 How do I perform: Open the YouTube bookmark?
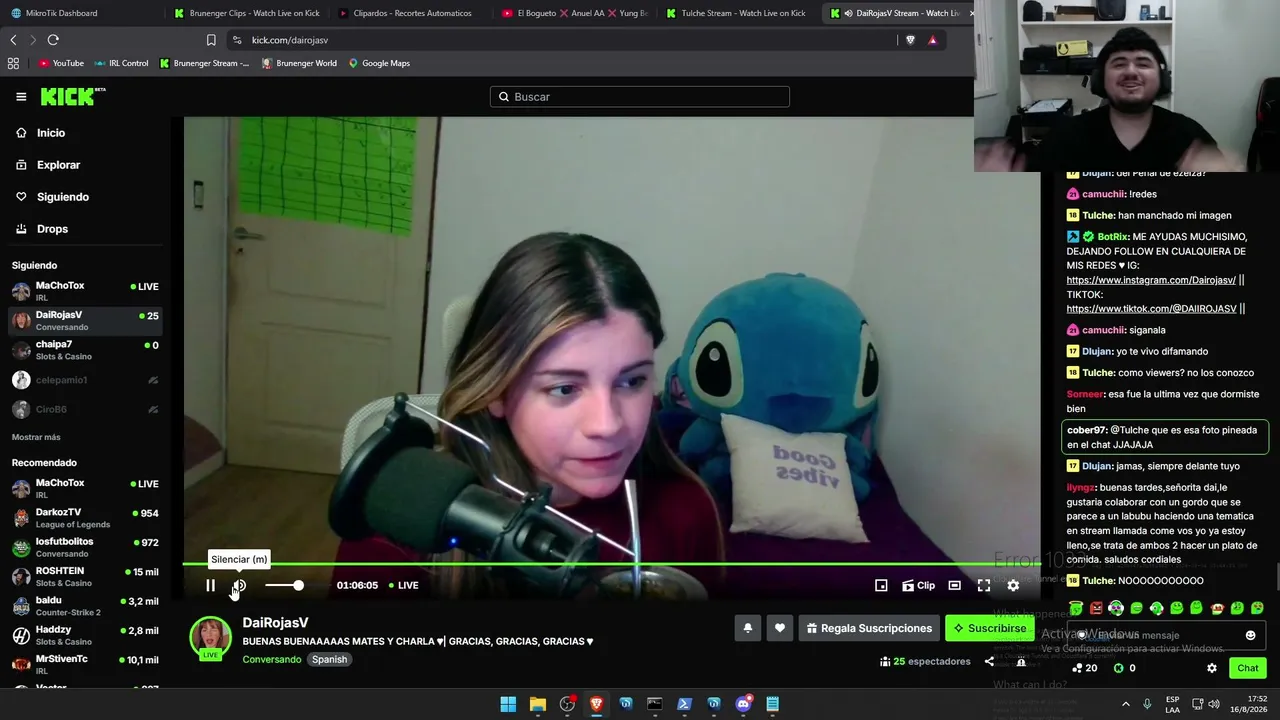61,63
